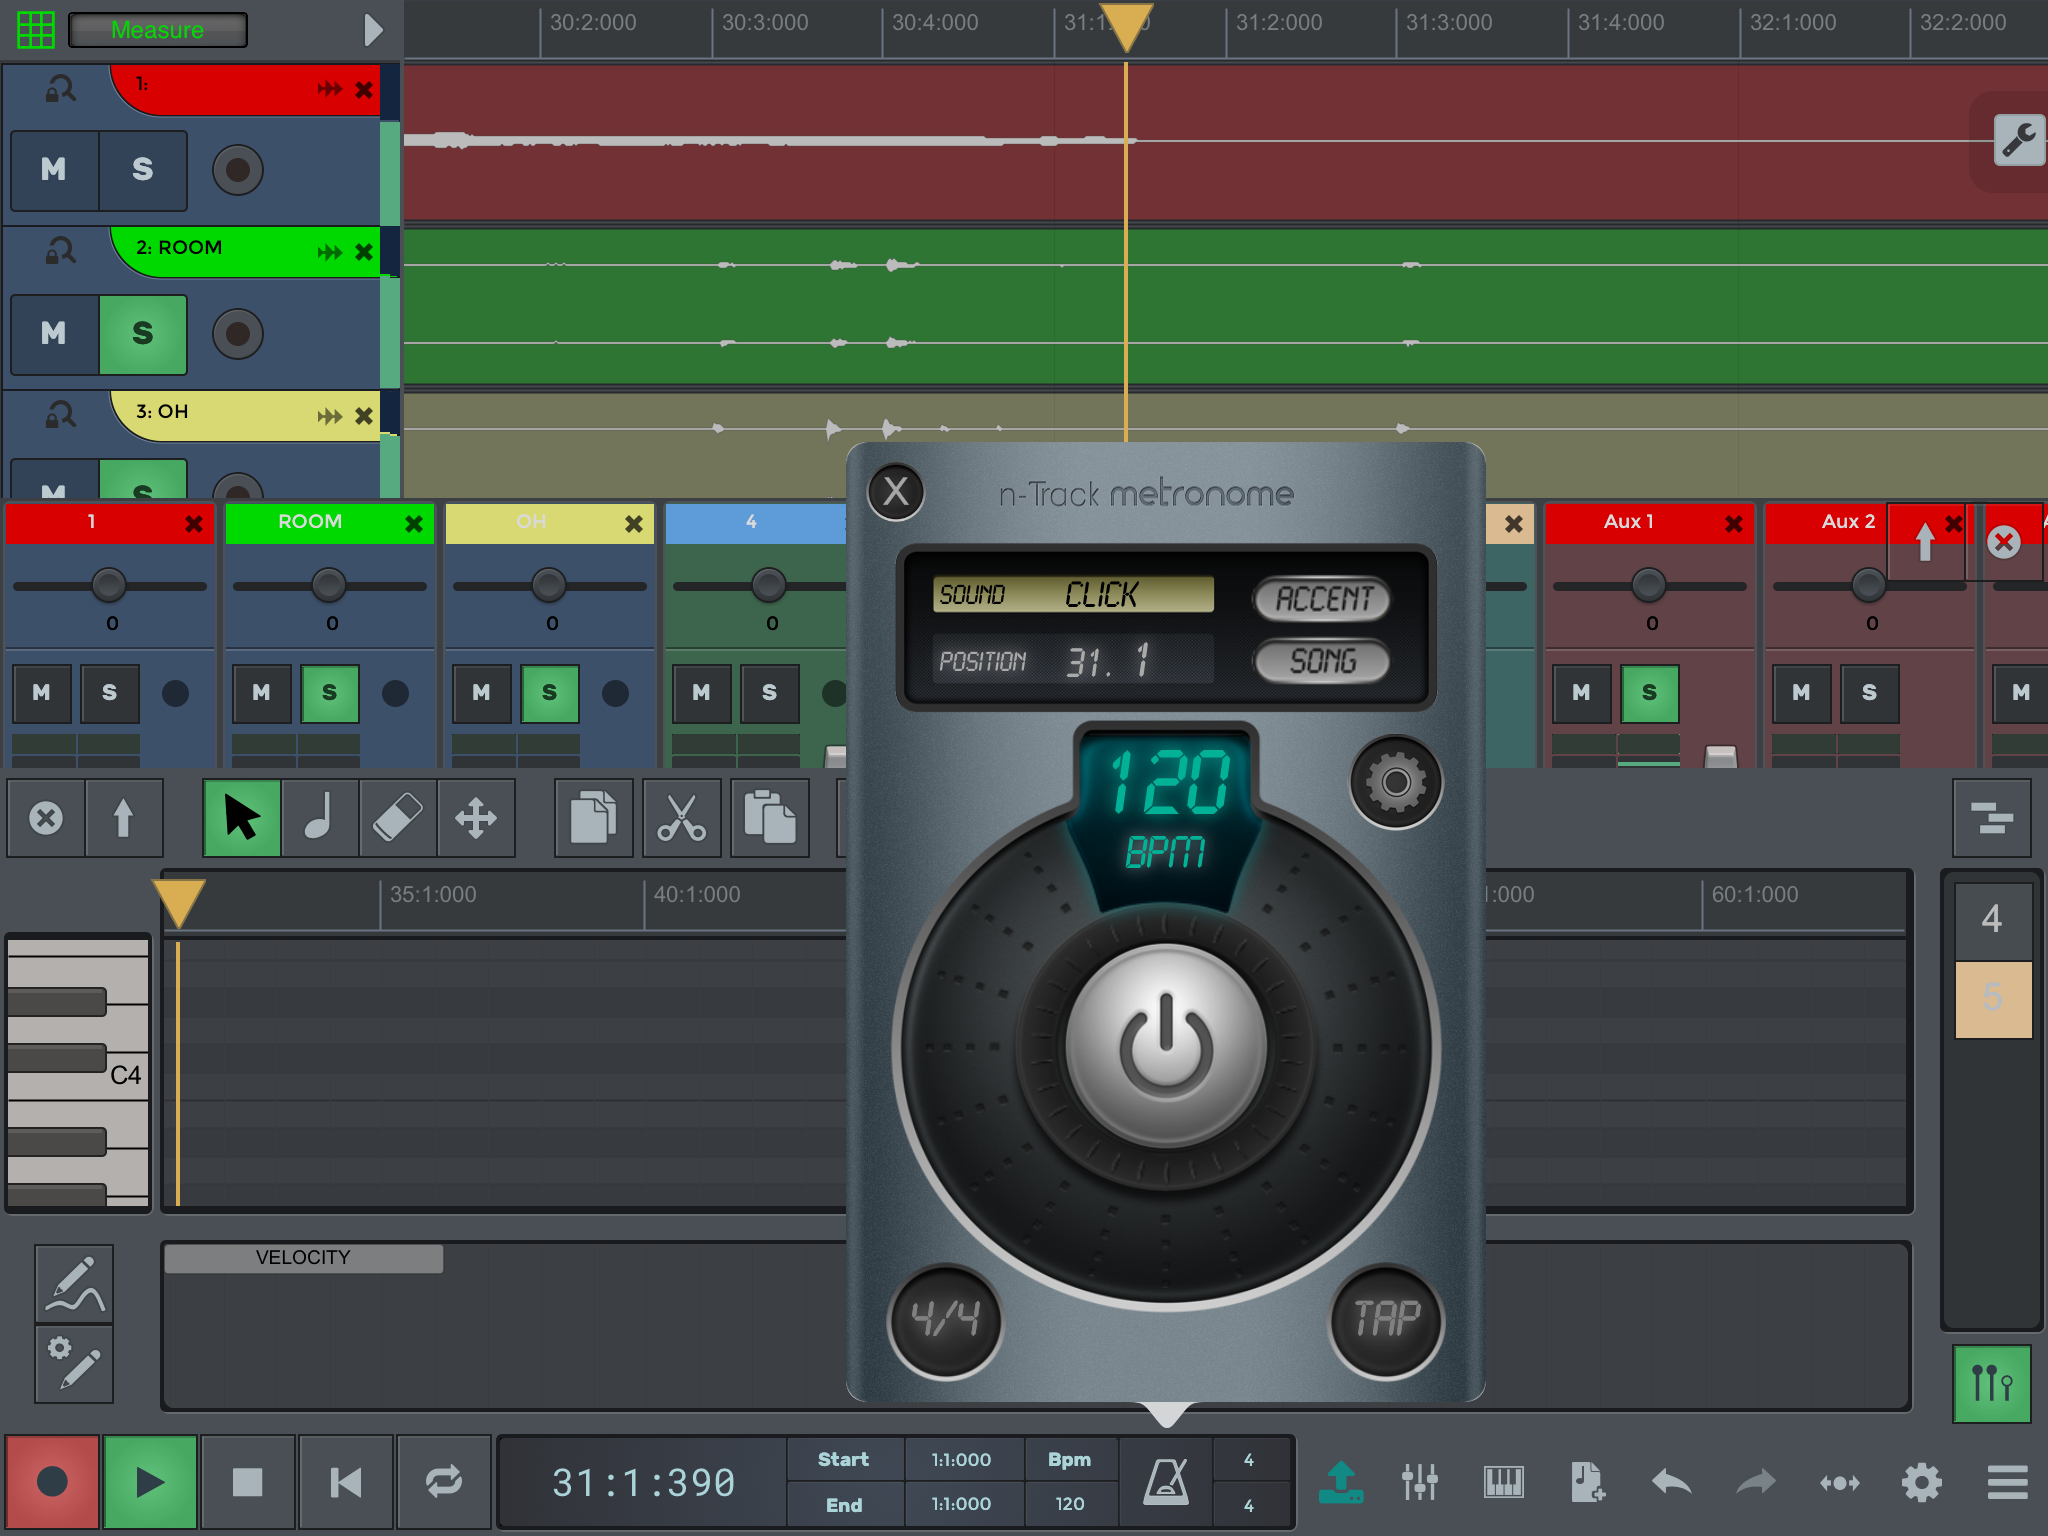Screen dimensions: 2048x1536
Task: Open the Measure time format dropdown
Action: tap(158, 30)
